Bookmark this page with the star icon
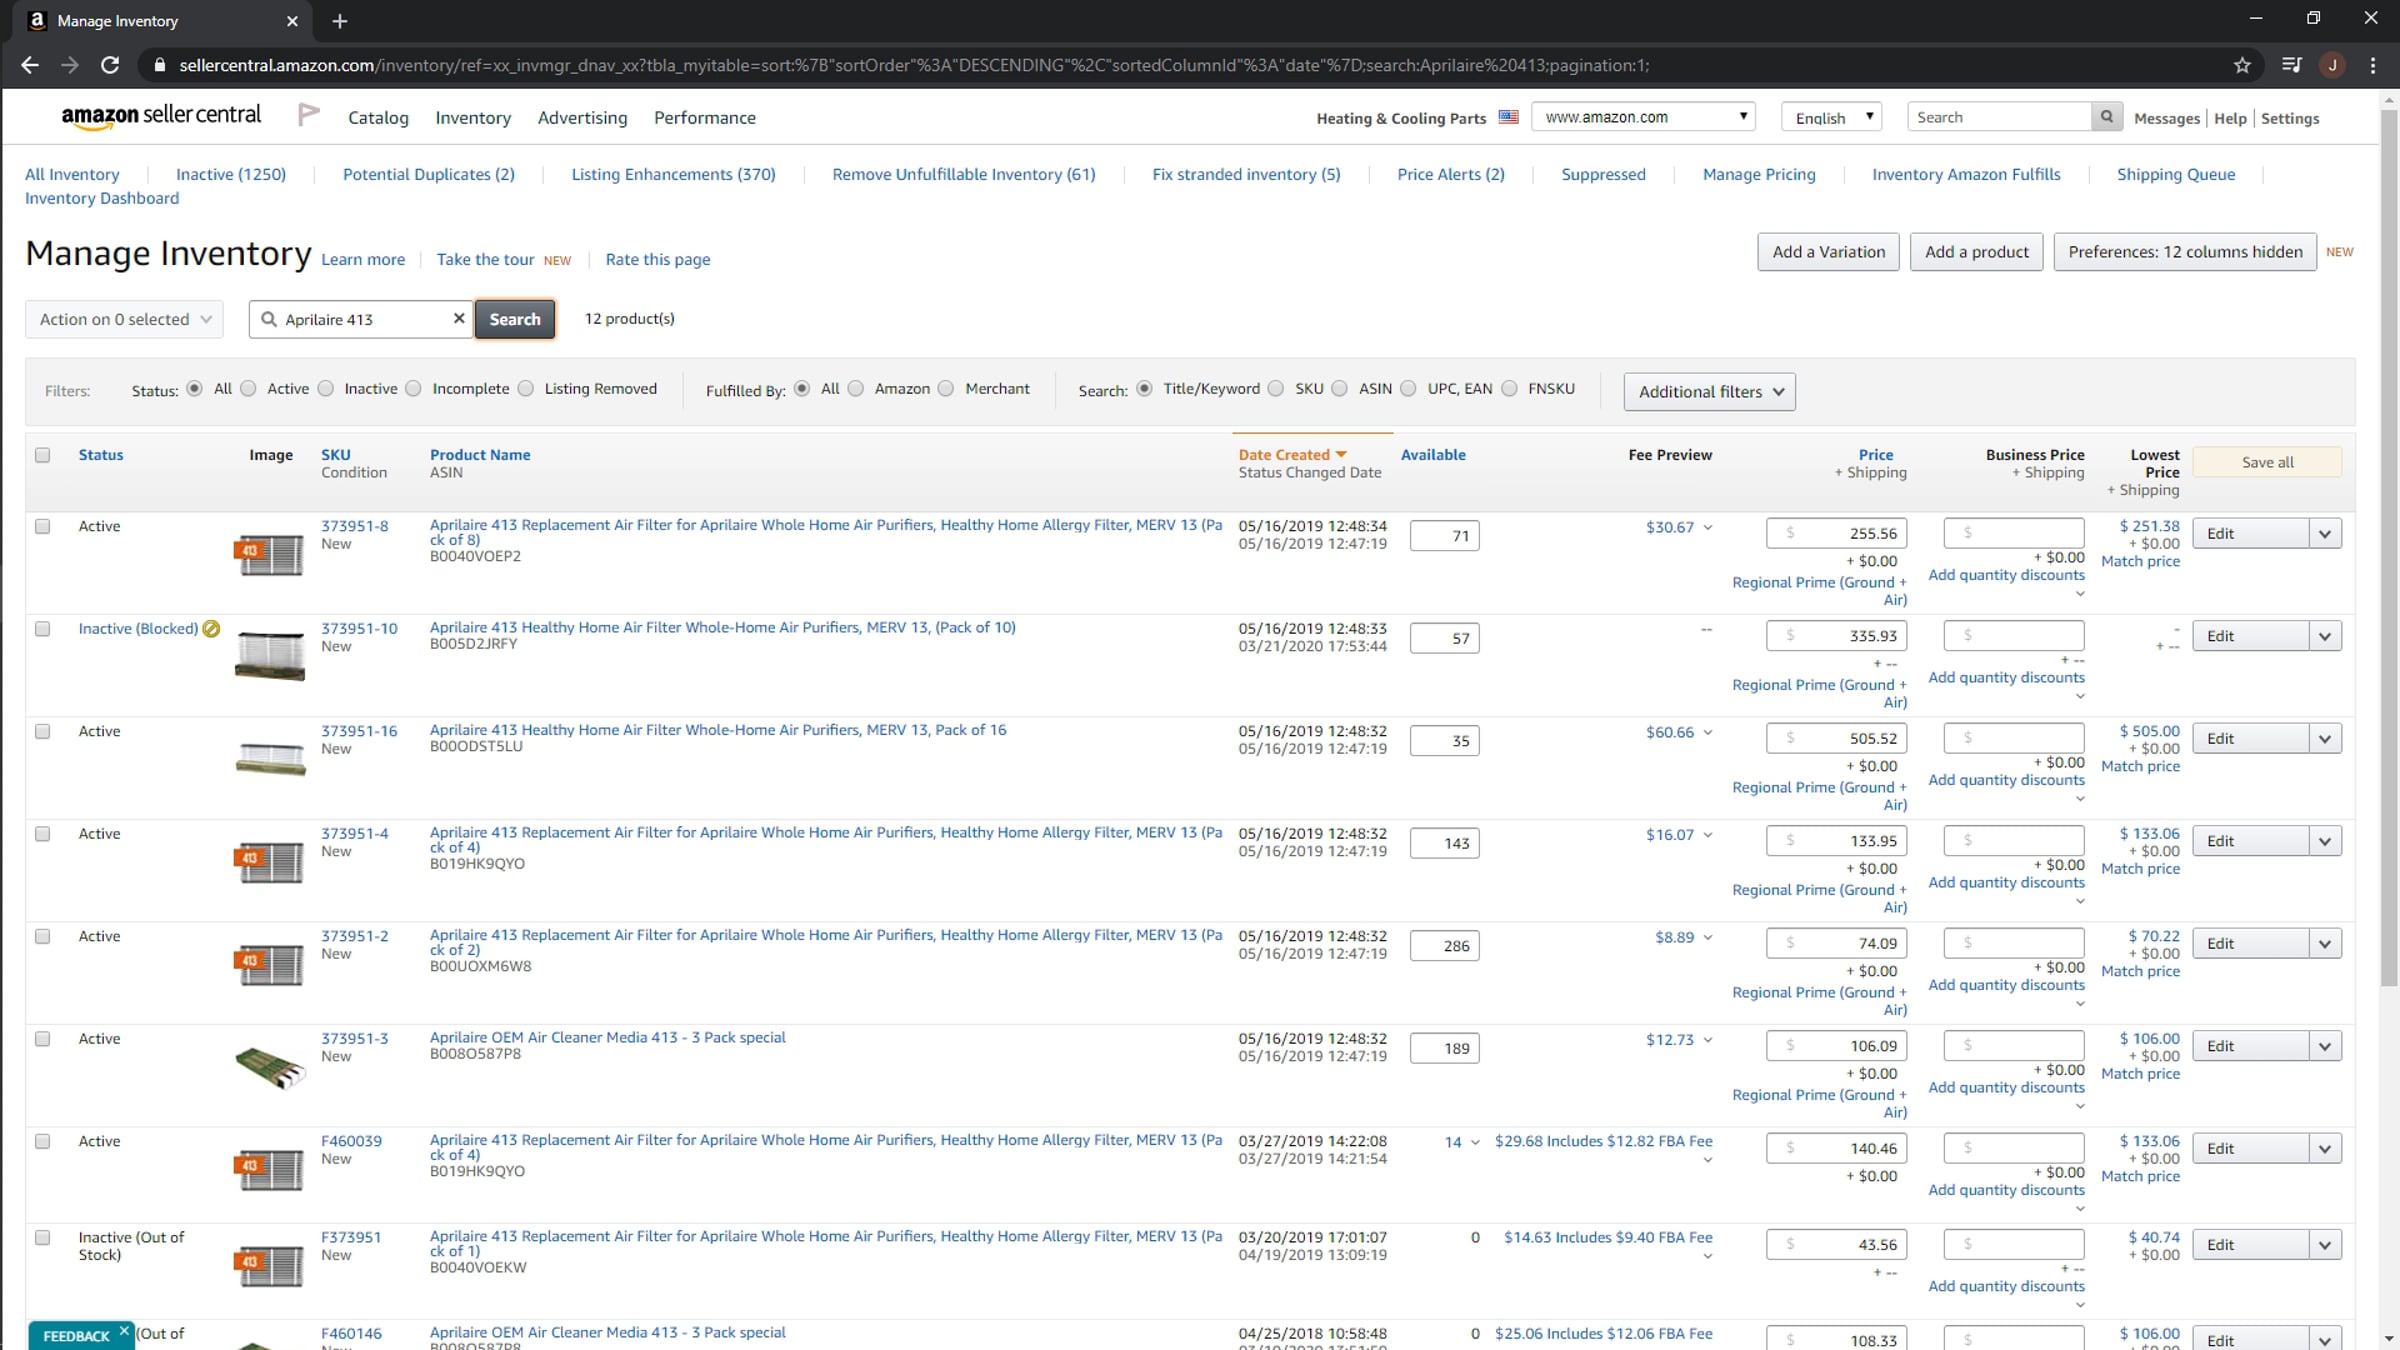This screenshot has height=1350, width=2400. click(x=2242, y=65)
